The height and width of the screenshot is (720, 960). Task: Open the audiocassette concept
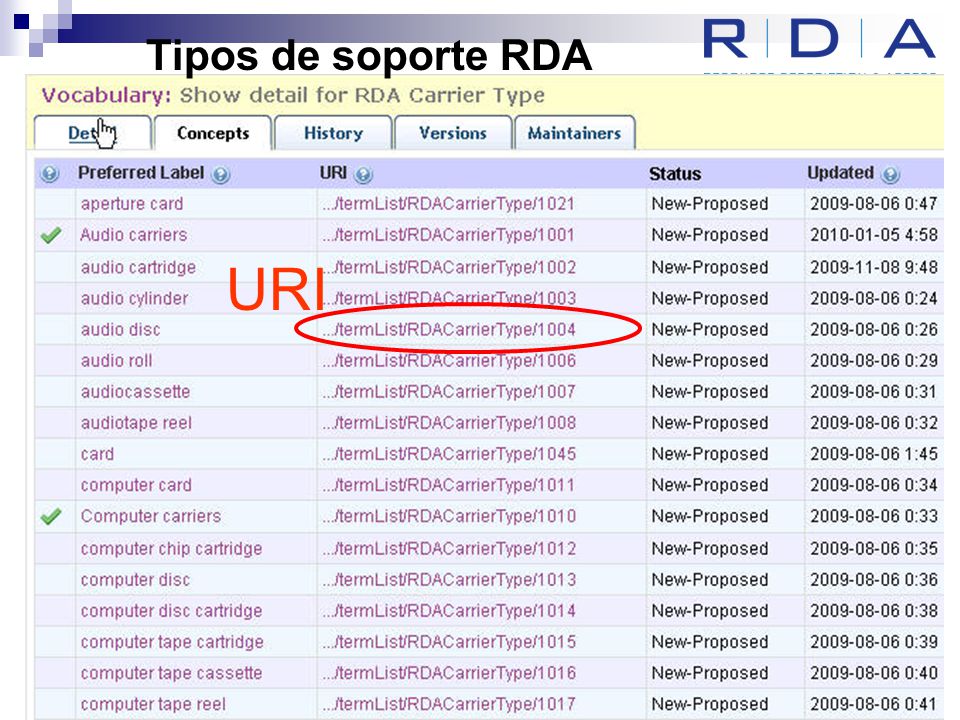(x=135, y=392)
